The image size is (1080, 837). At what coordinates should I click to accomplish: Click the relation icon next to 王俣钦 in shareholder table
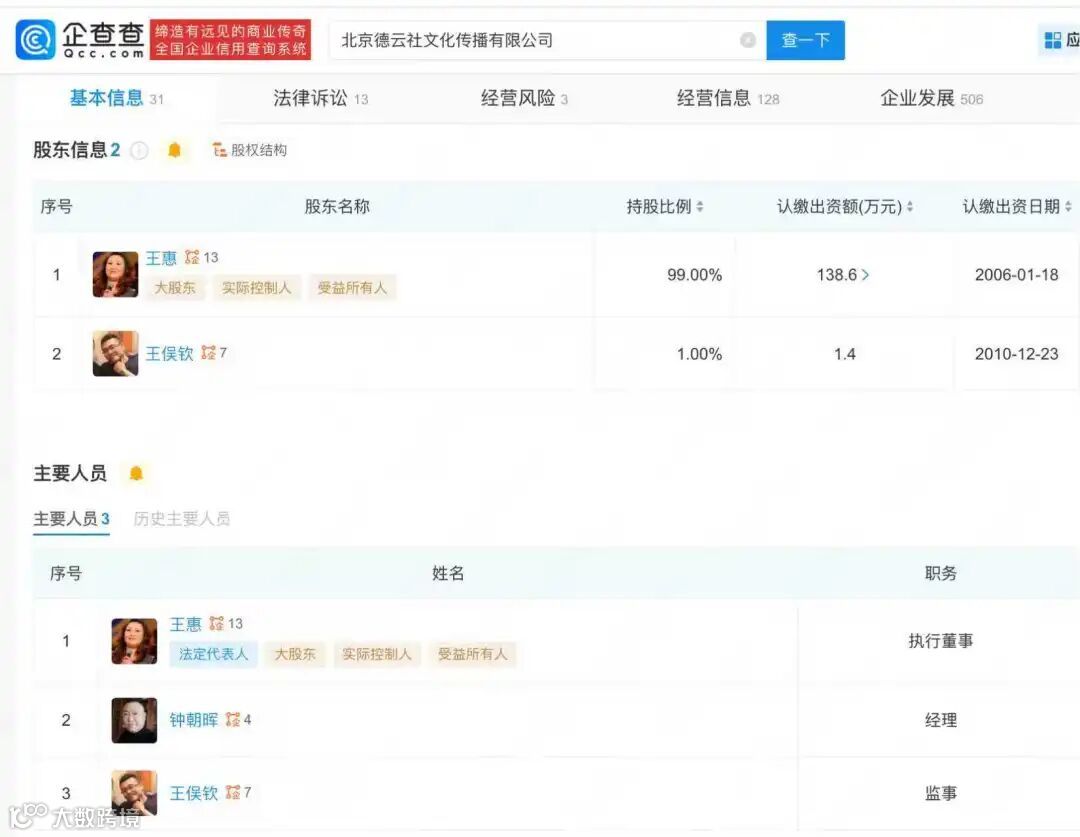[x=208, y=353]
